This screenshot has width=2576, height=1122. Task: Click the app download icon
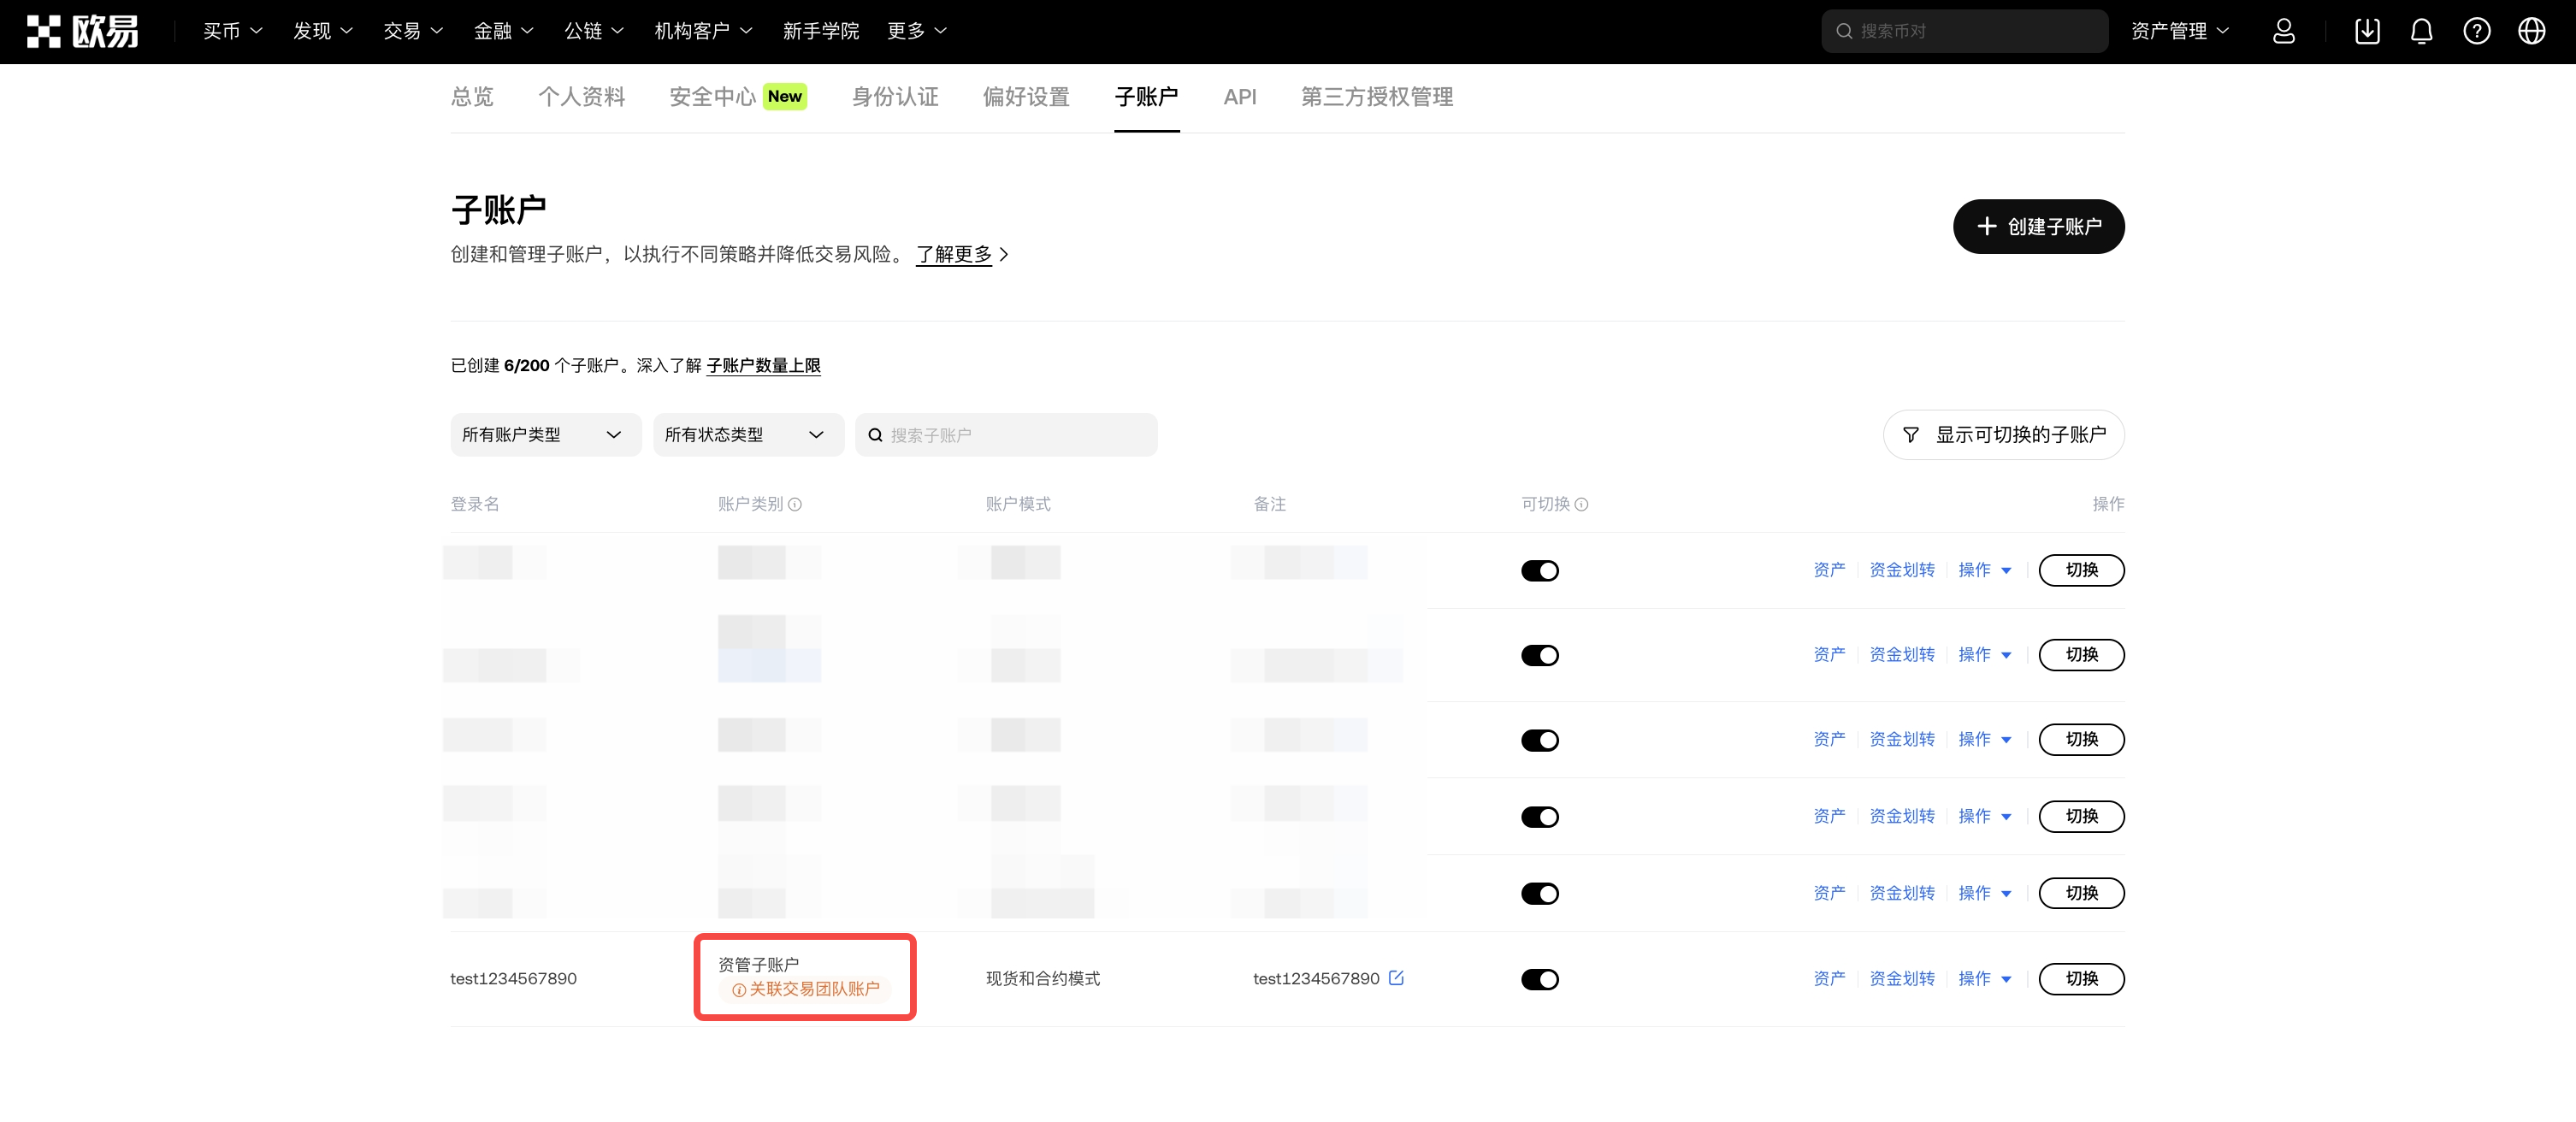pos(2367,31)
